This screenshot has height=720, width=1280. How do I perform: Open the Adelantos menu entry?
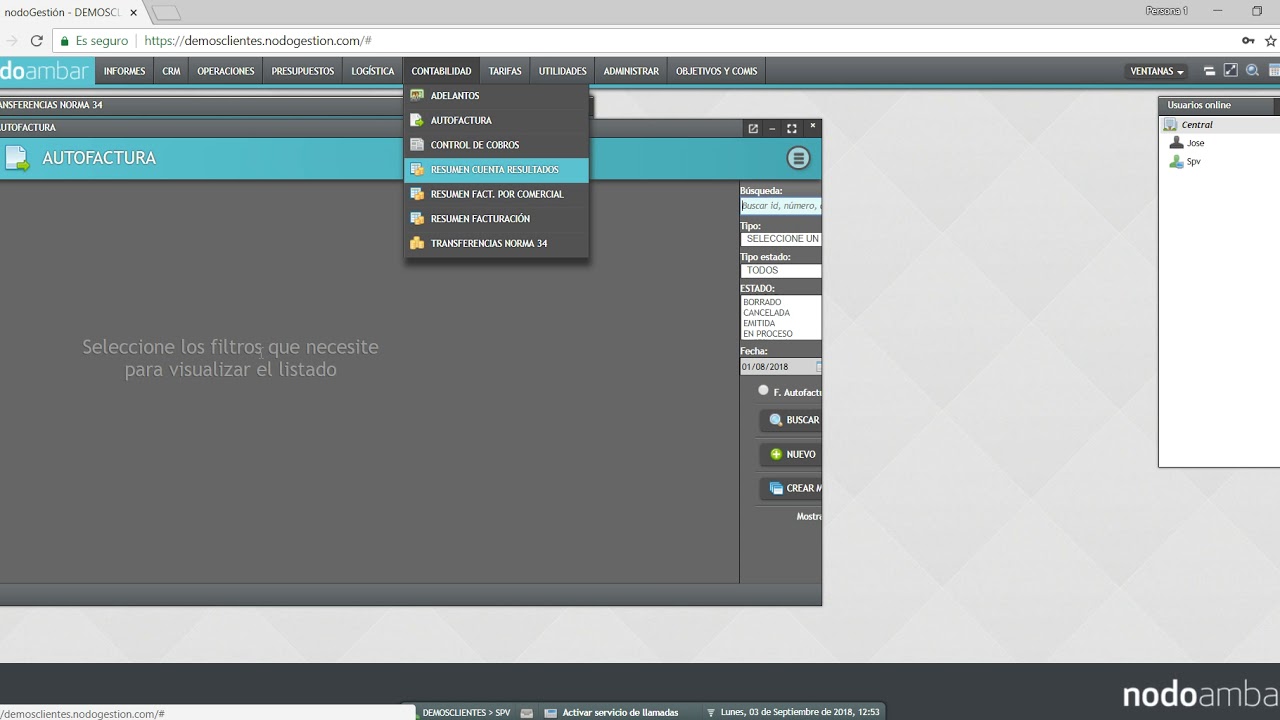click(x=496, y=96)
